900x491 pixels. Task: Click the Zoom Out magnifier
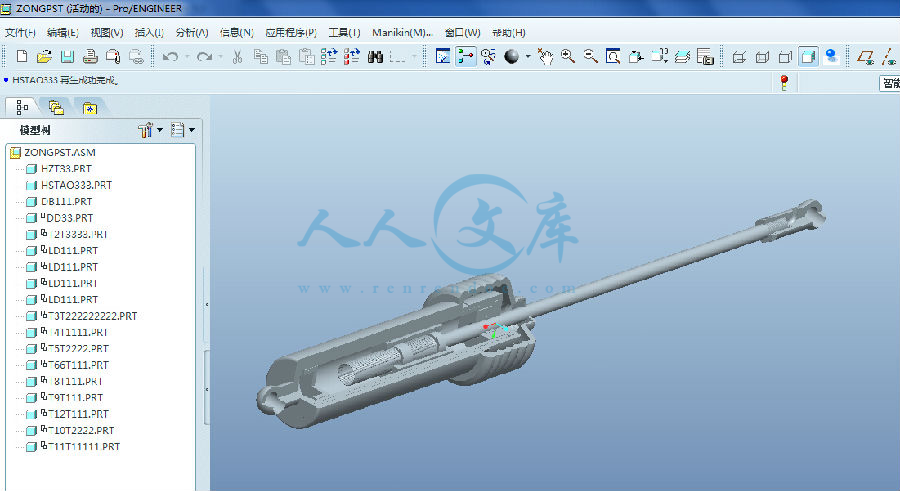(591, 56)
